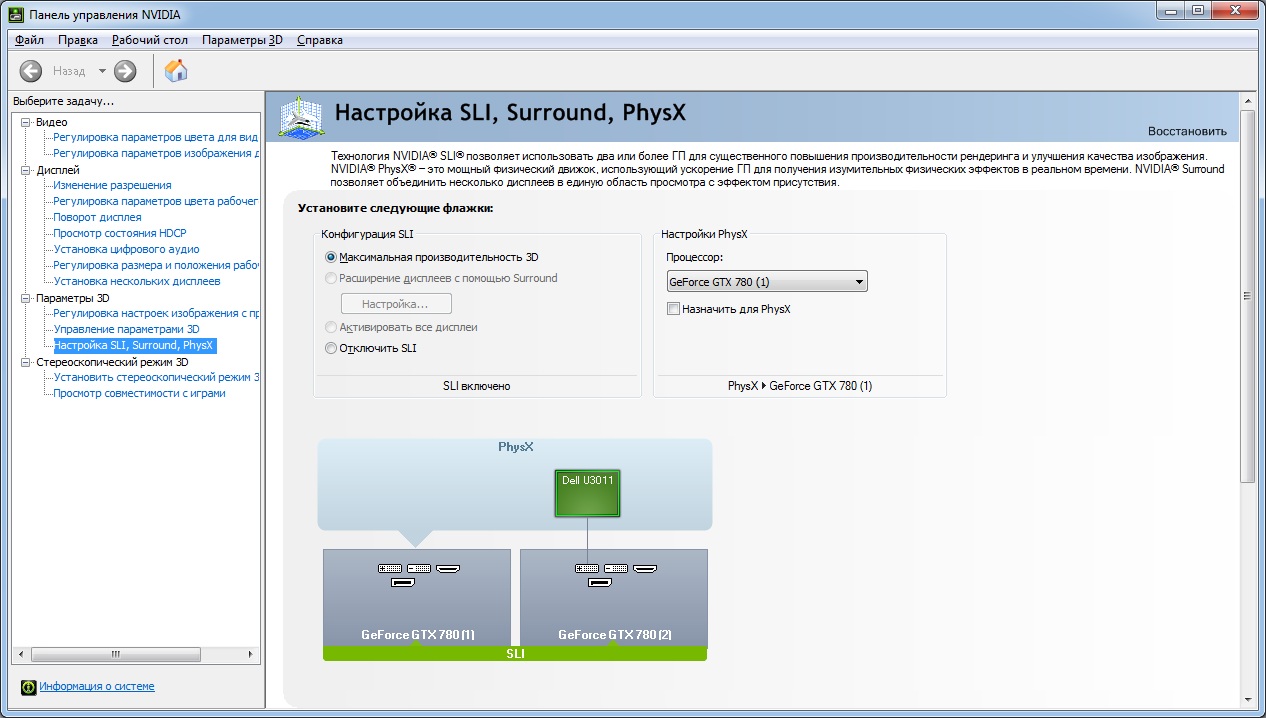Click the Back arrow icon
The height and width of the screenshot is (718, 1266).
pyautogui.click(x=31, y=71)
